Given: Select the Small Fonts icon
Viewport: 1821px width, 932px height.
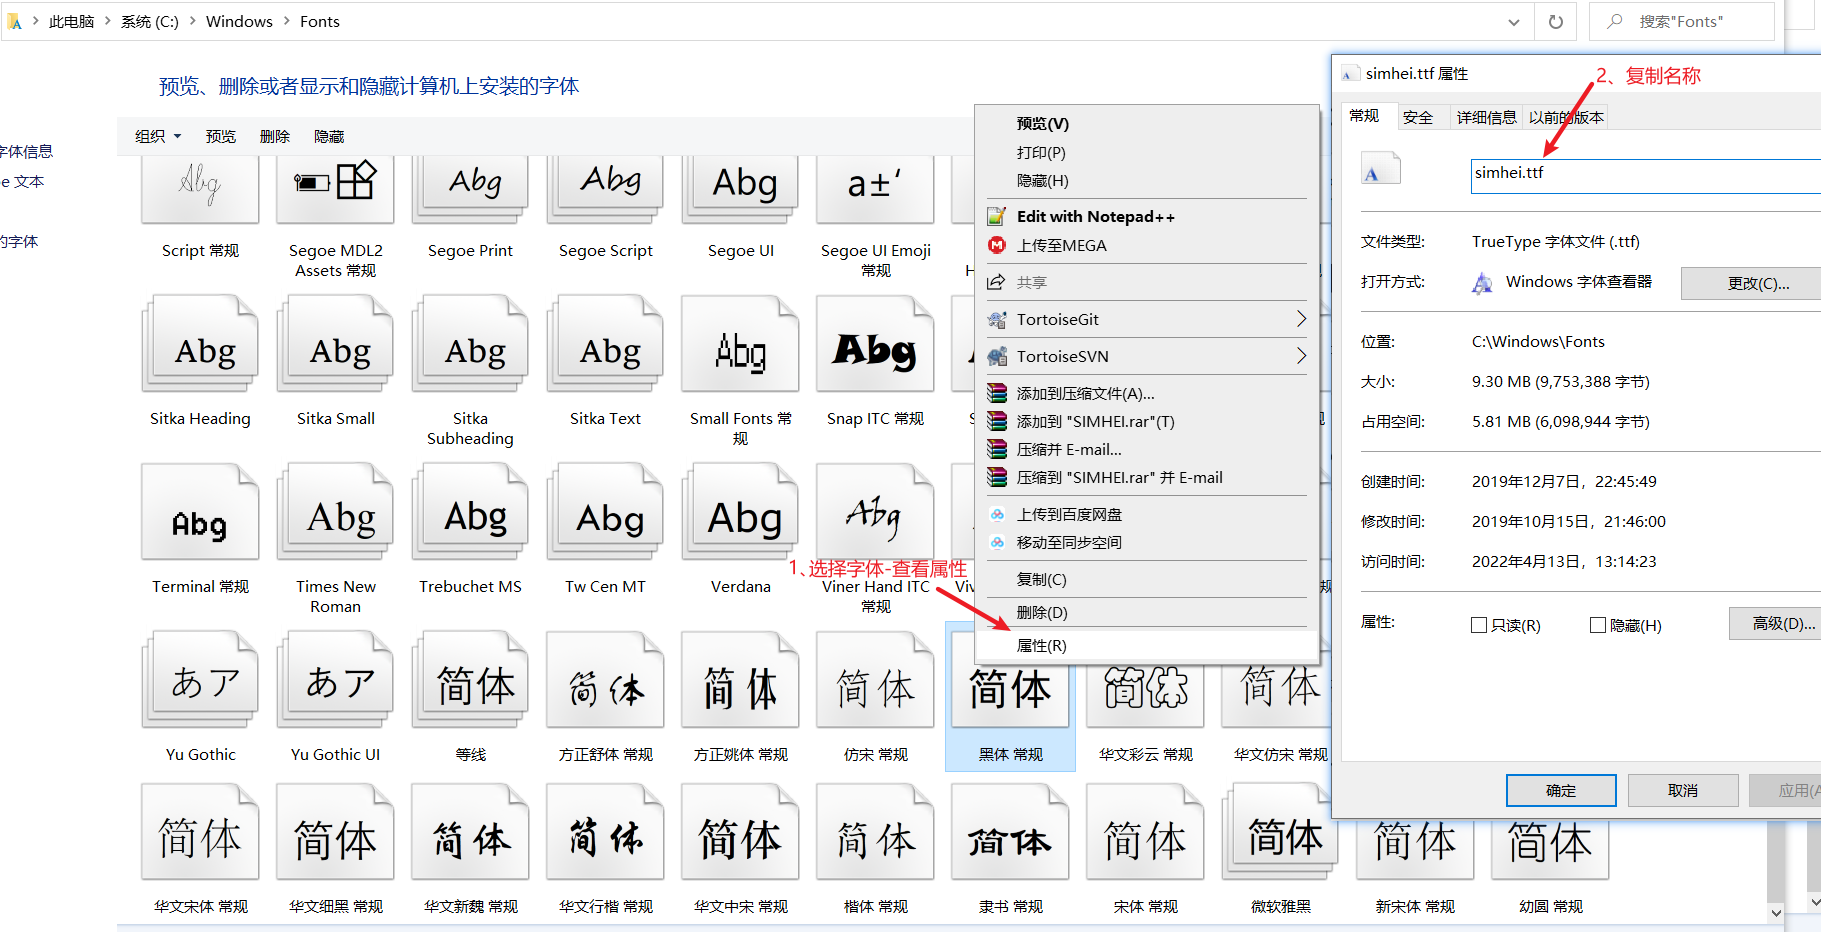Looking at the screenshot, I should [x=740, y=343].
